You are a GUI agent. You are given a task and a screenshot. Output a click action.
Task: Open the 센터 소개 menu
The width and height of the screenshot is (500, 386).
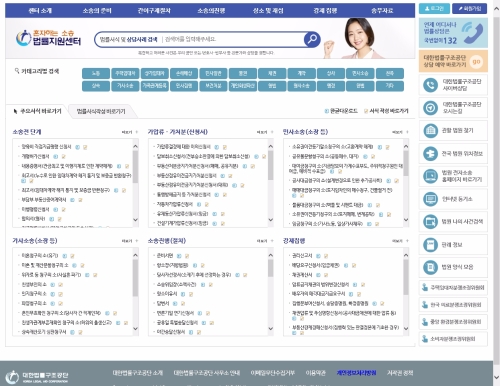click(x=40, y=11)
